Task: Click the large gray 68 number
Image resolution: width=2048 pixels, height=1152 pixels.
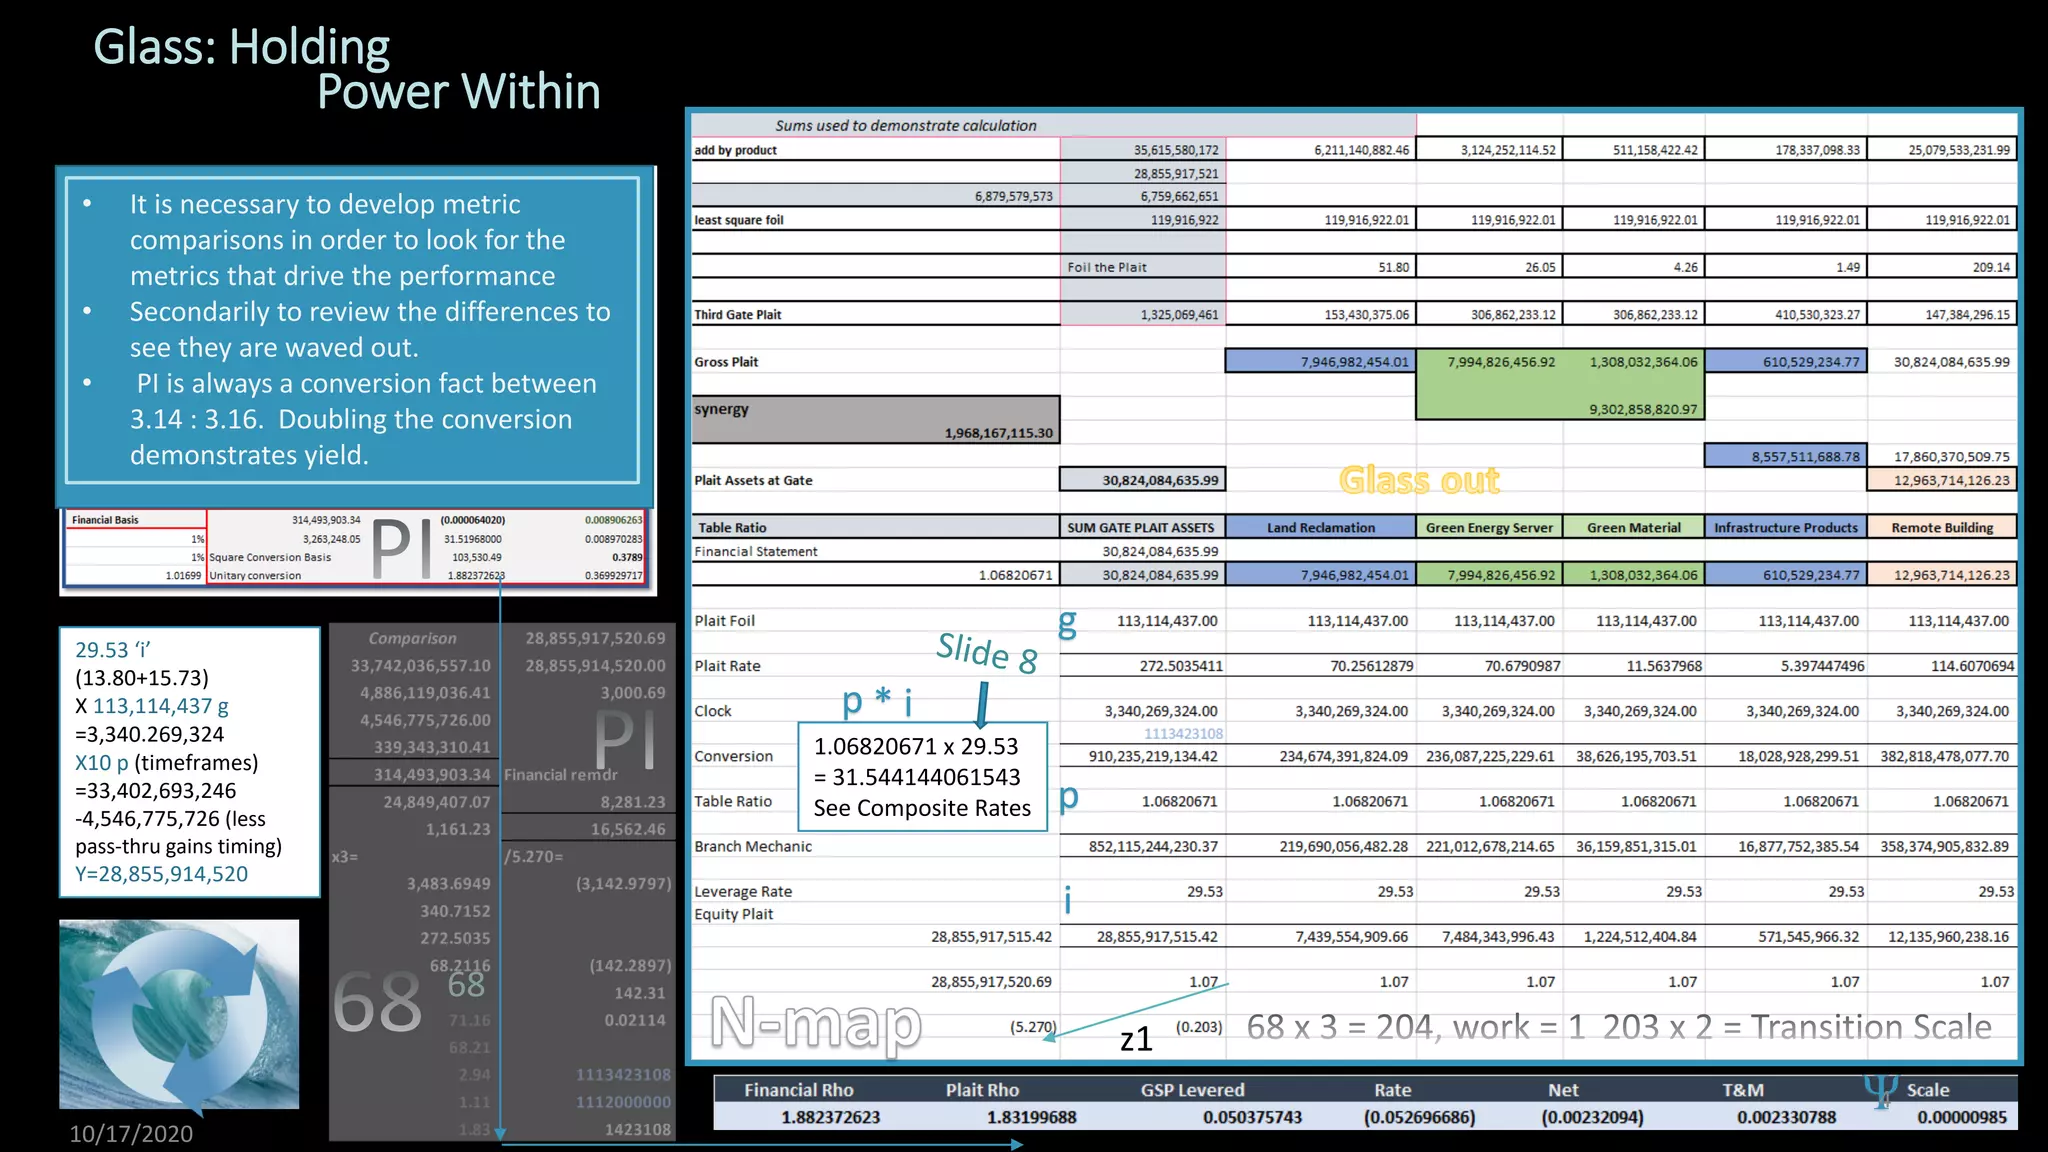Action: pos(377,1003)
